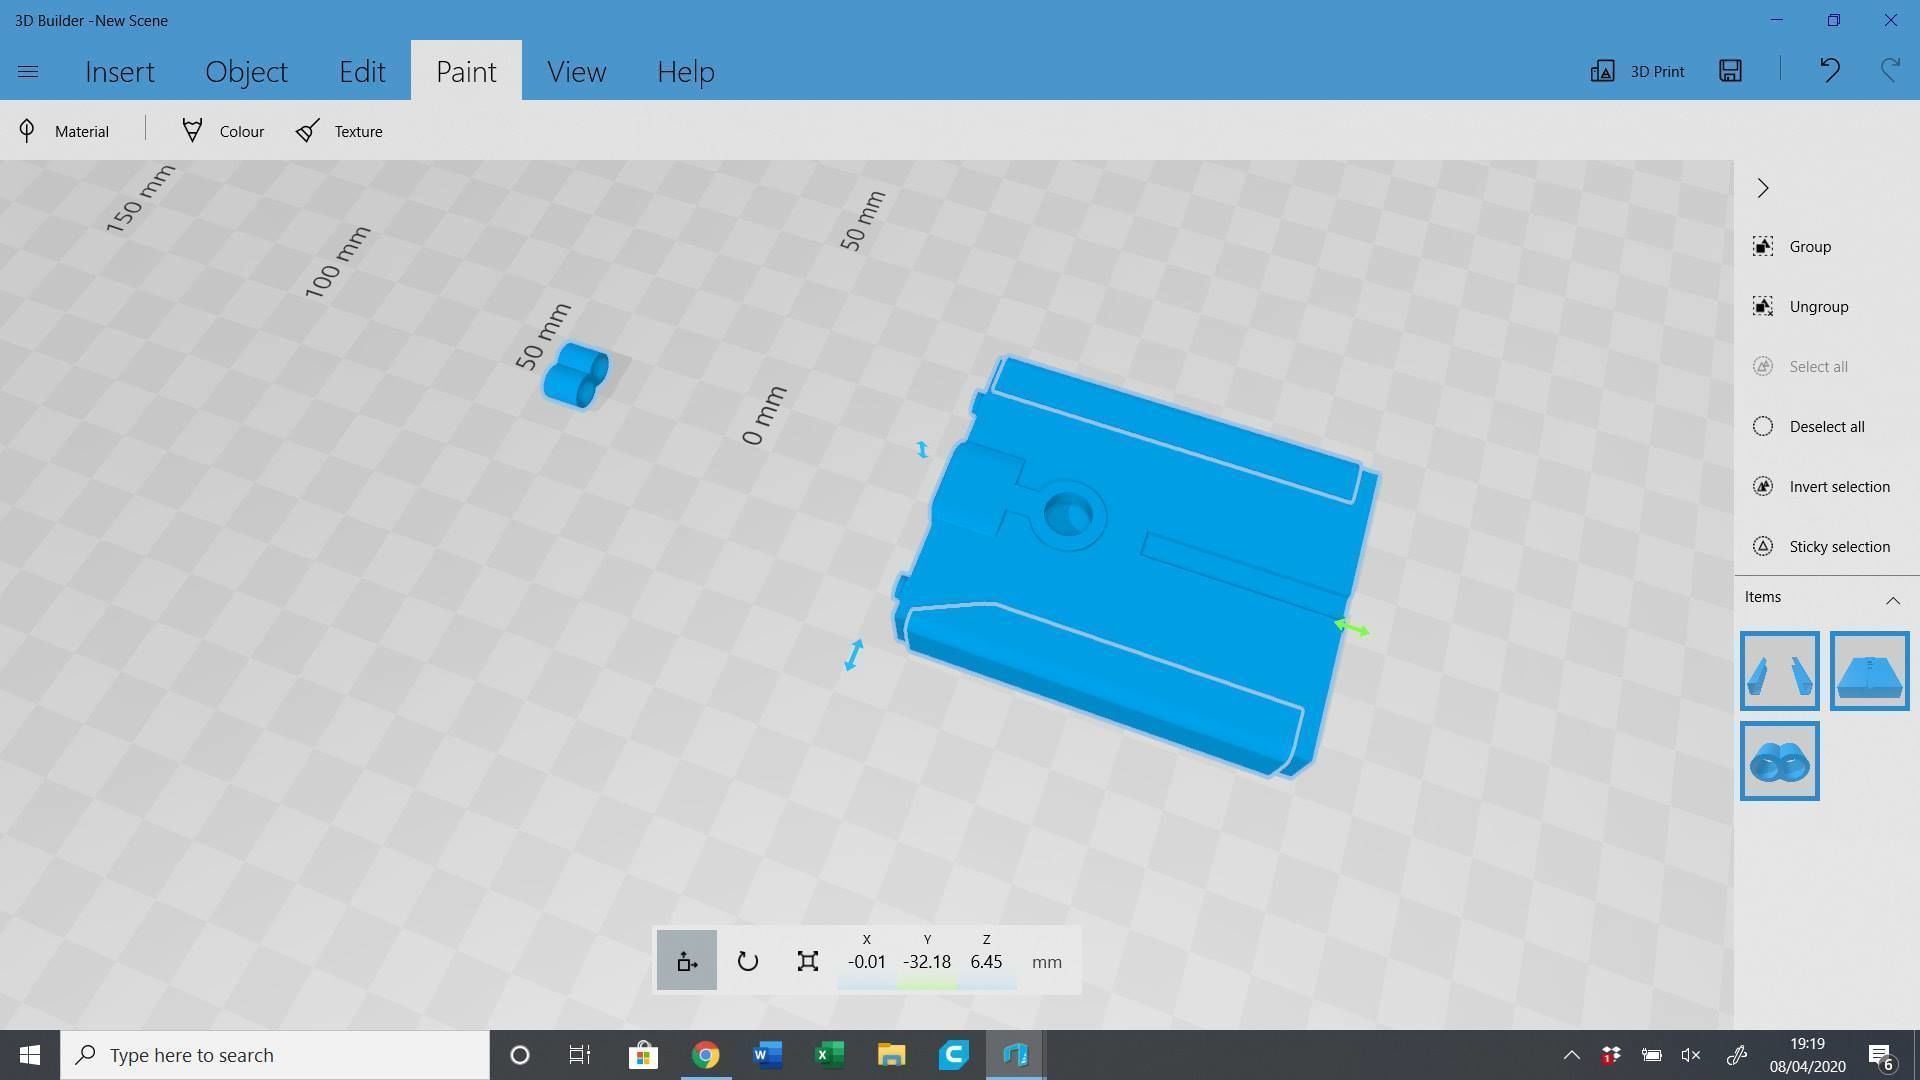Open the Insert menu

click(120, 71)
